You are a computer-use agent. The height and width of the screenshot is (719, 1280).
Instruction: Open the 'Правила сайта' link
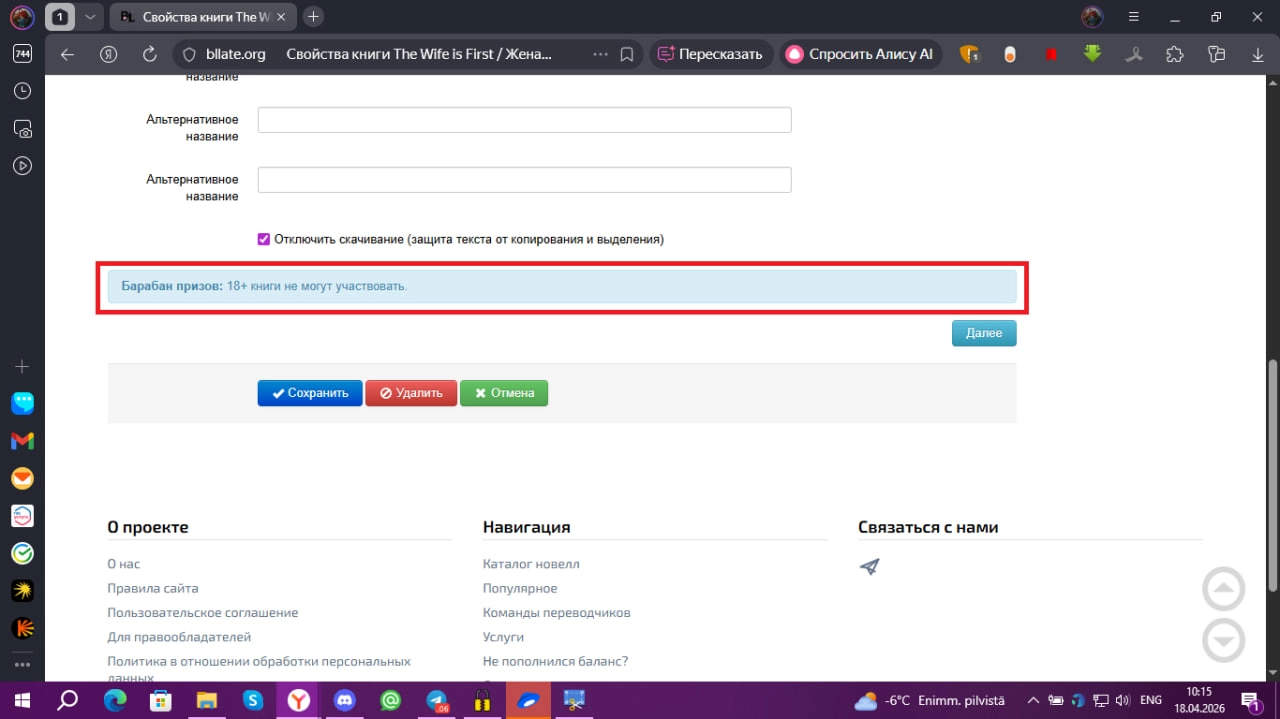(x=153, y=588)
